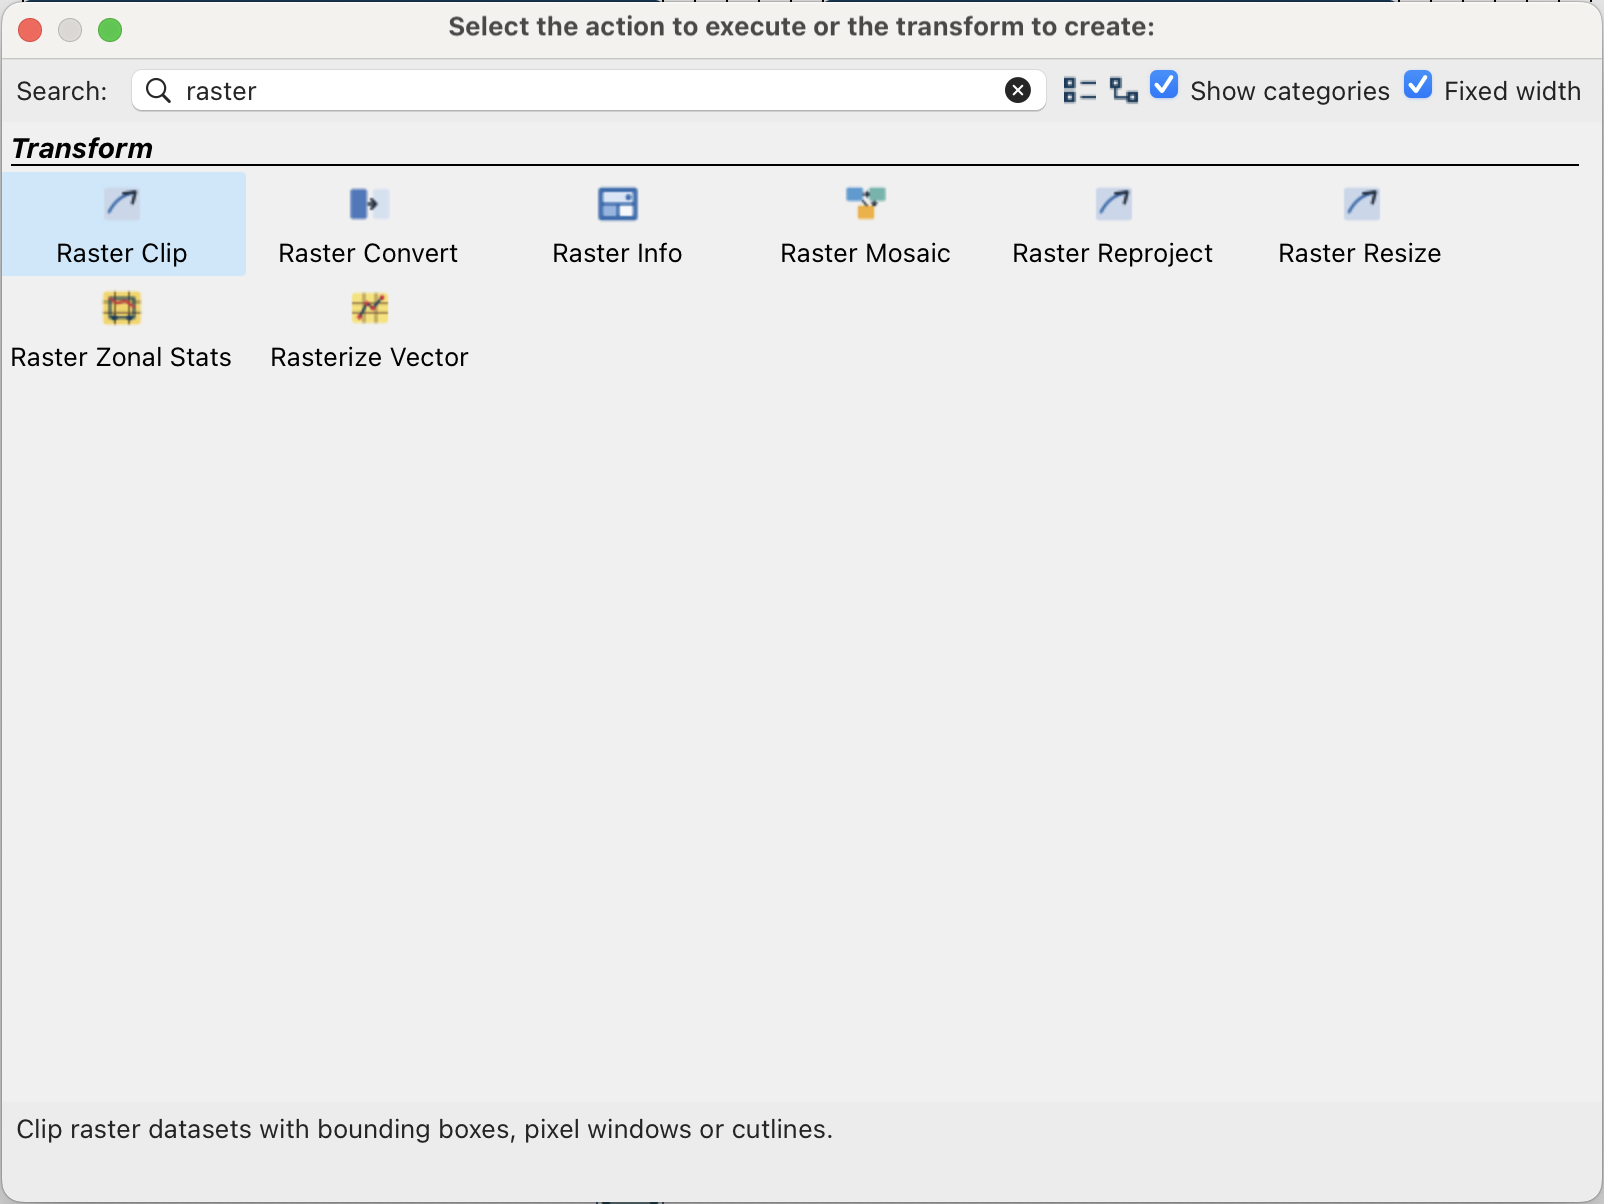Choose the Raster Resize transform icon
This screenshot has height=1204, width=1604.
pos(1360,204)
